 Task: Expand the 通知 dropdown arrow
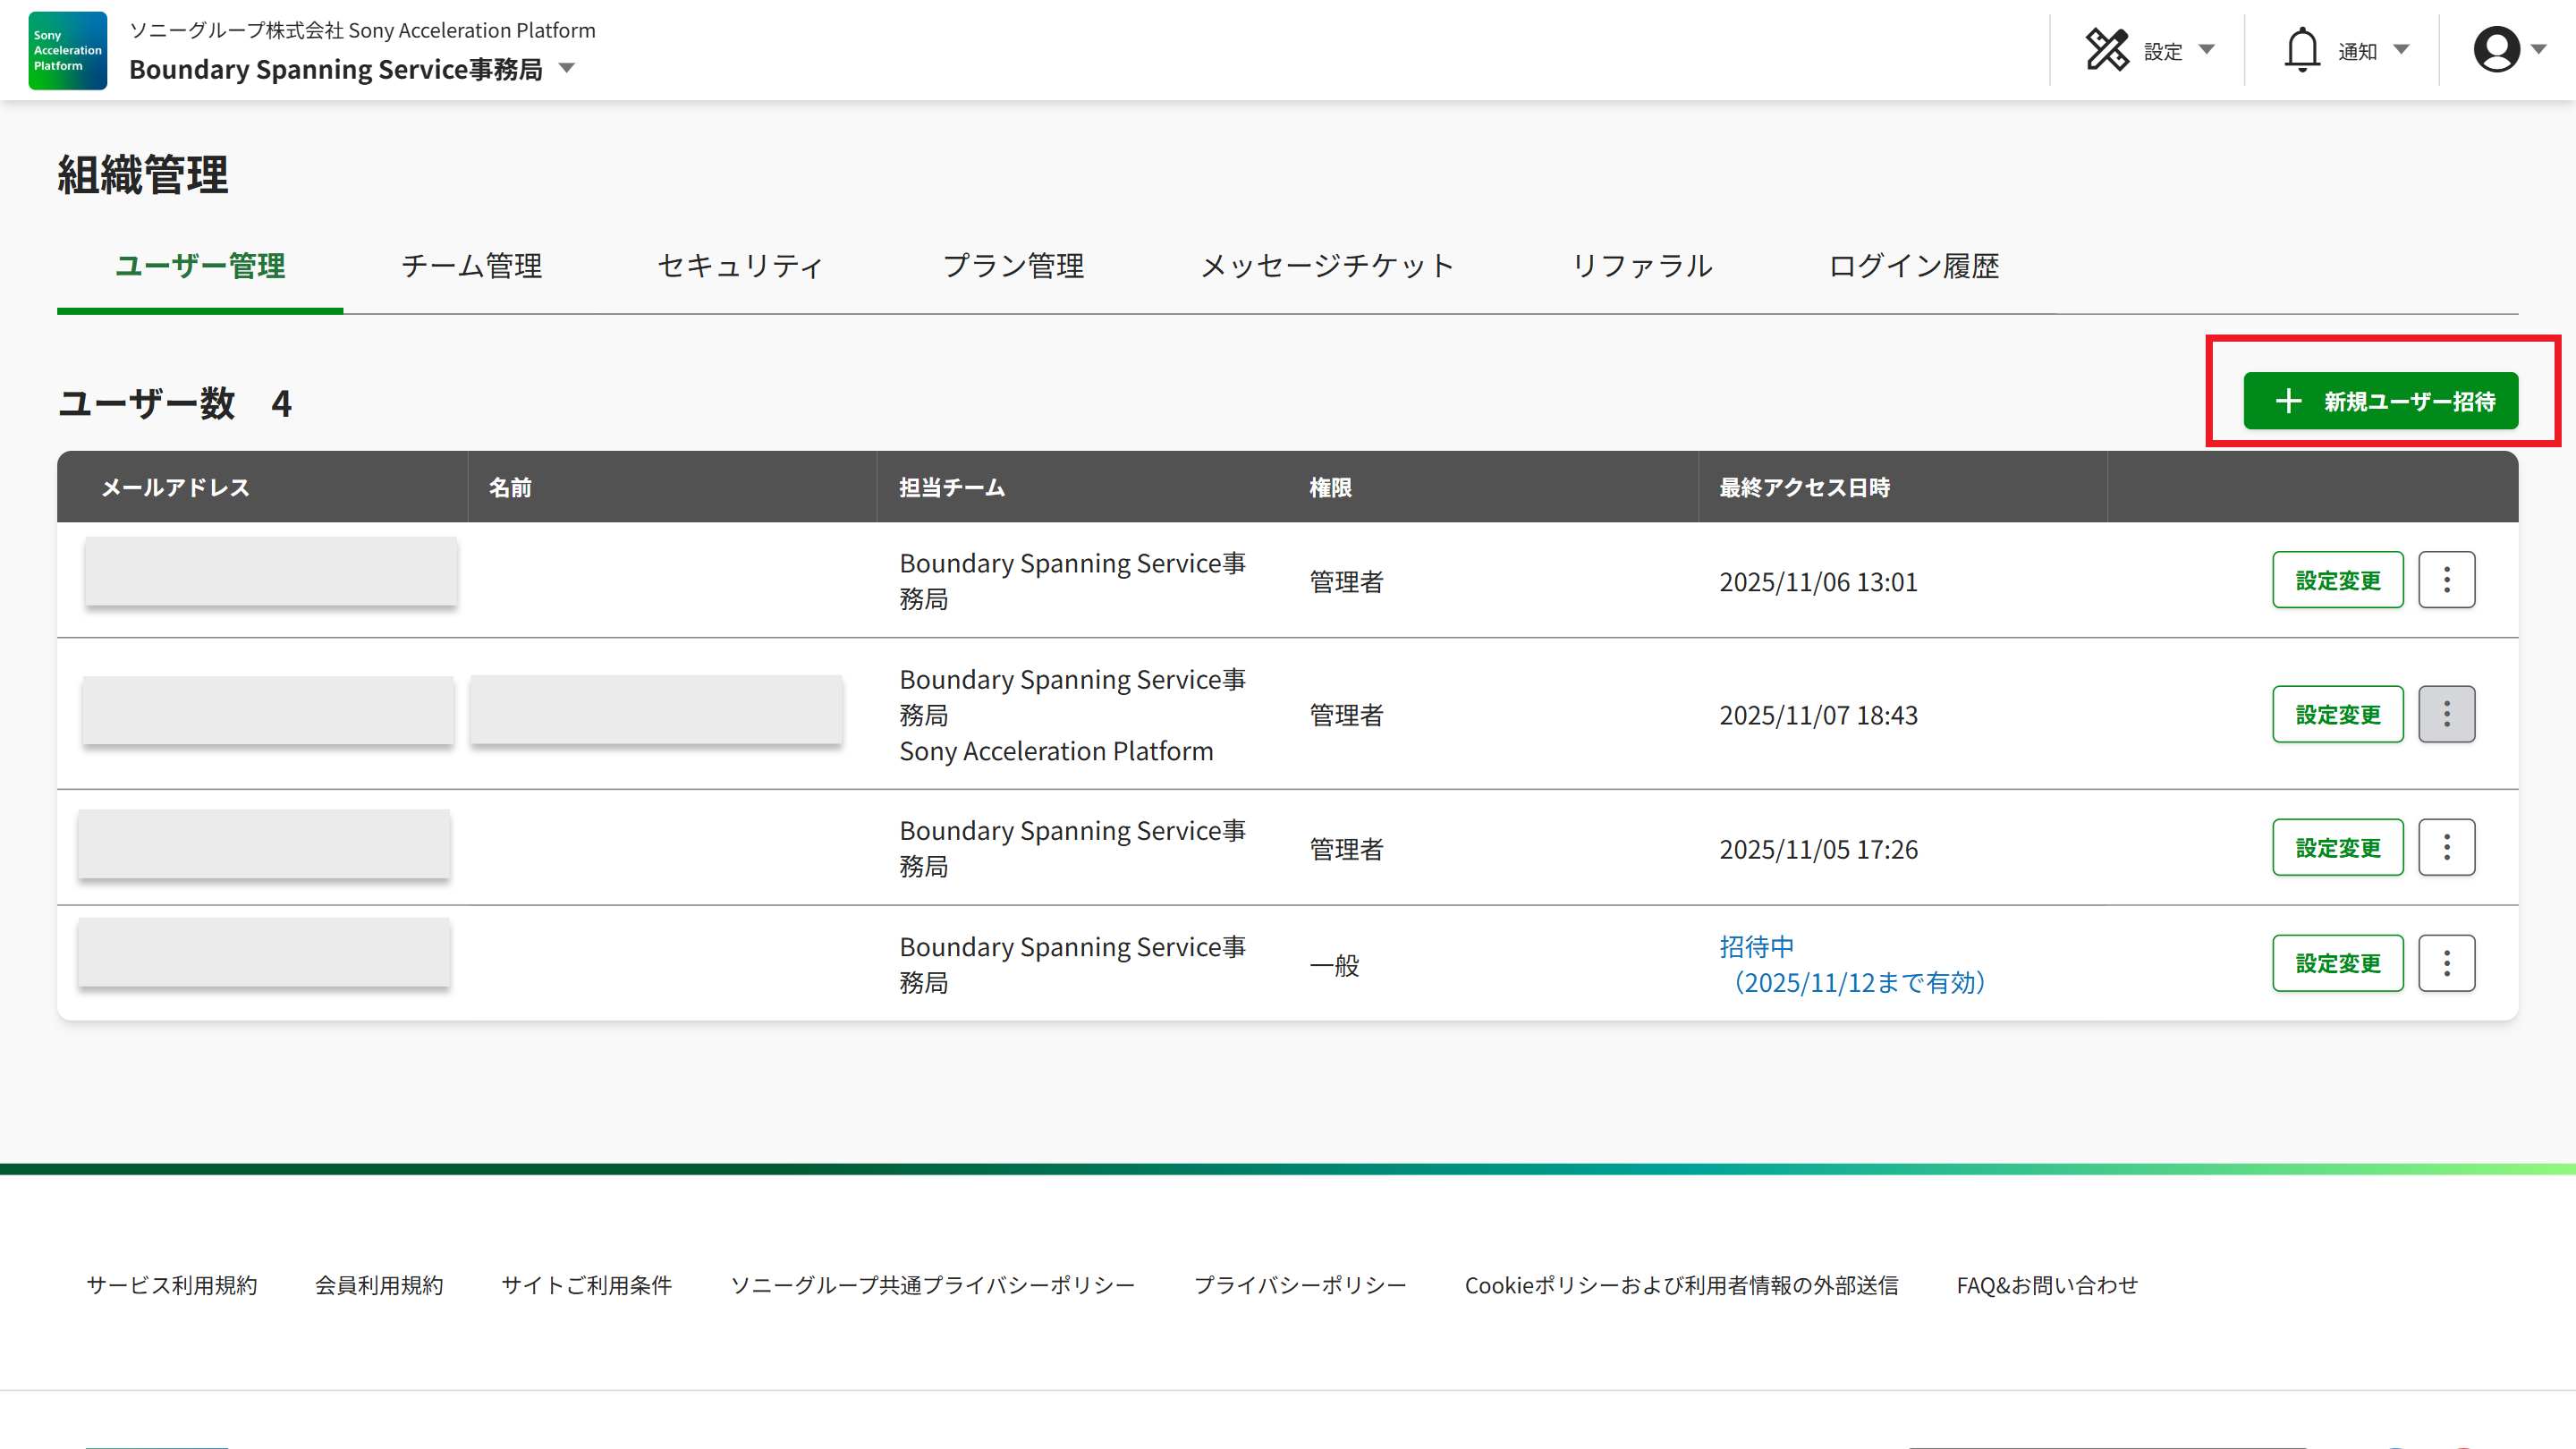click(x=2401, y=50)
